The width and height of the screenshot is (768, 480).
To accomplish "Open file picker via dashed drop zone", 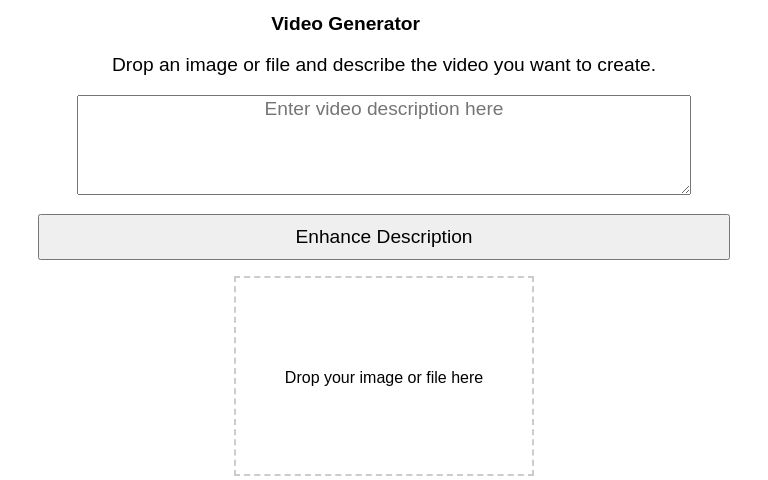I will point(384,376).
